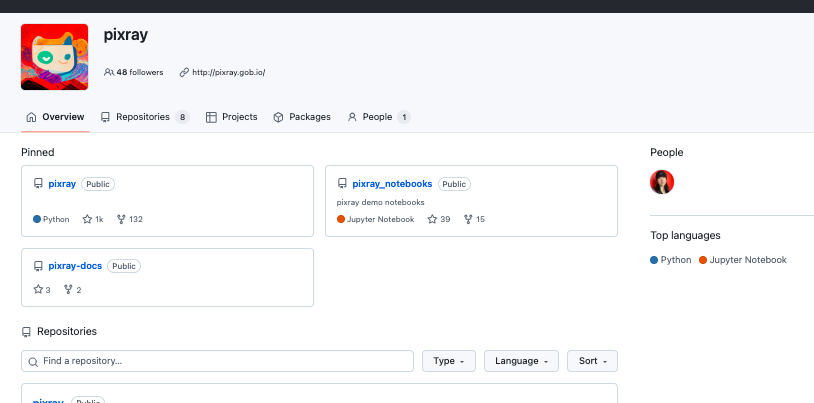The height and width of the screenshot is (403, 814).
Task: Click the repo icon beside pinned pixray
Action: [38, 184]
